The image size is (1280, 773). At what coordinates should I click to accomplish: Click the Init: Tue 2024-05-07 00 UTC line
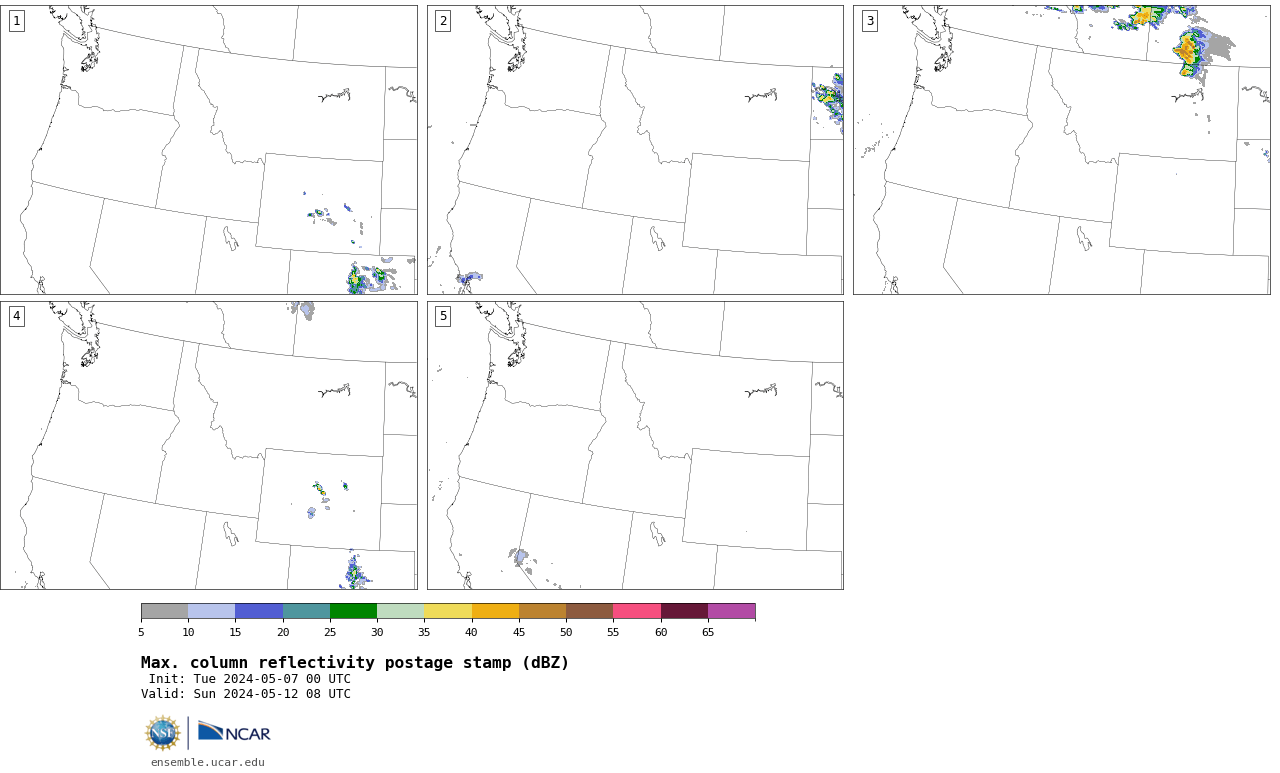(250, 679)
